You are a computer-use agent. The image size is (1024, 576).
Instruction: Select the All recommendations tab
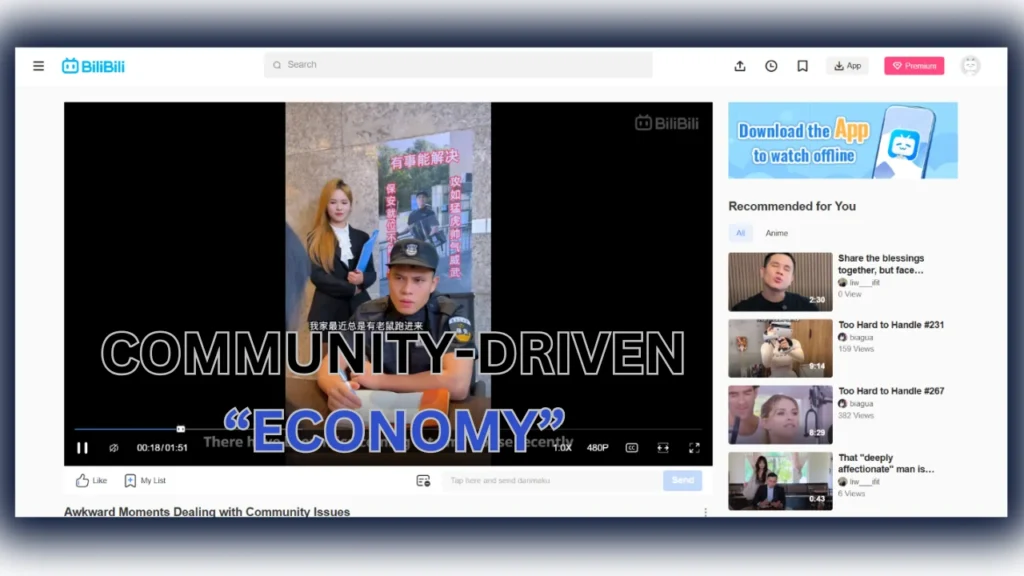coord(740,233)
